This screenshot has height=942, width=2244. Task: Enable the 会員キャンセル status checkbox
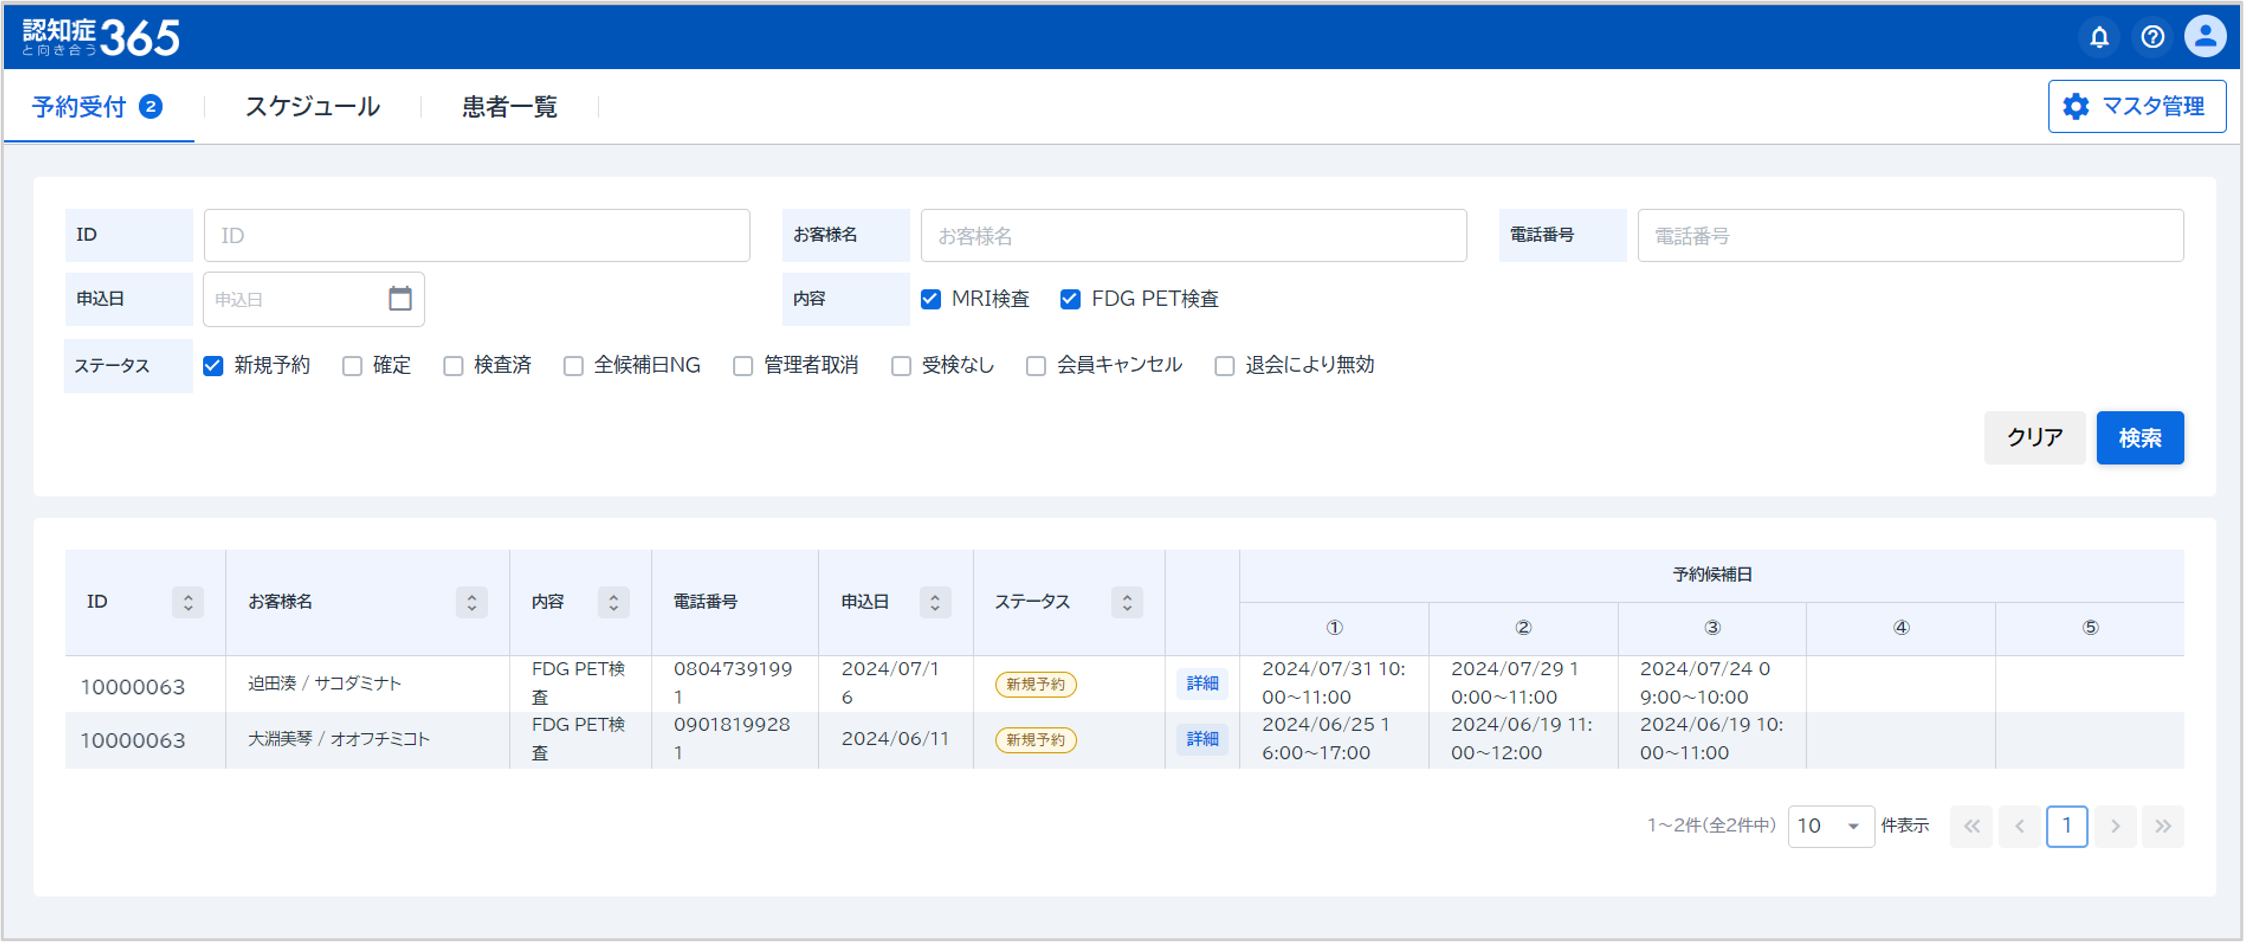(1036, 366)
